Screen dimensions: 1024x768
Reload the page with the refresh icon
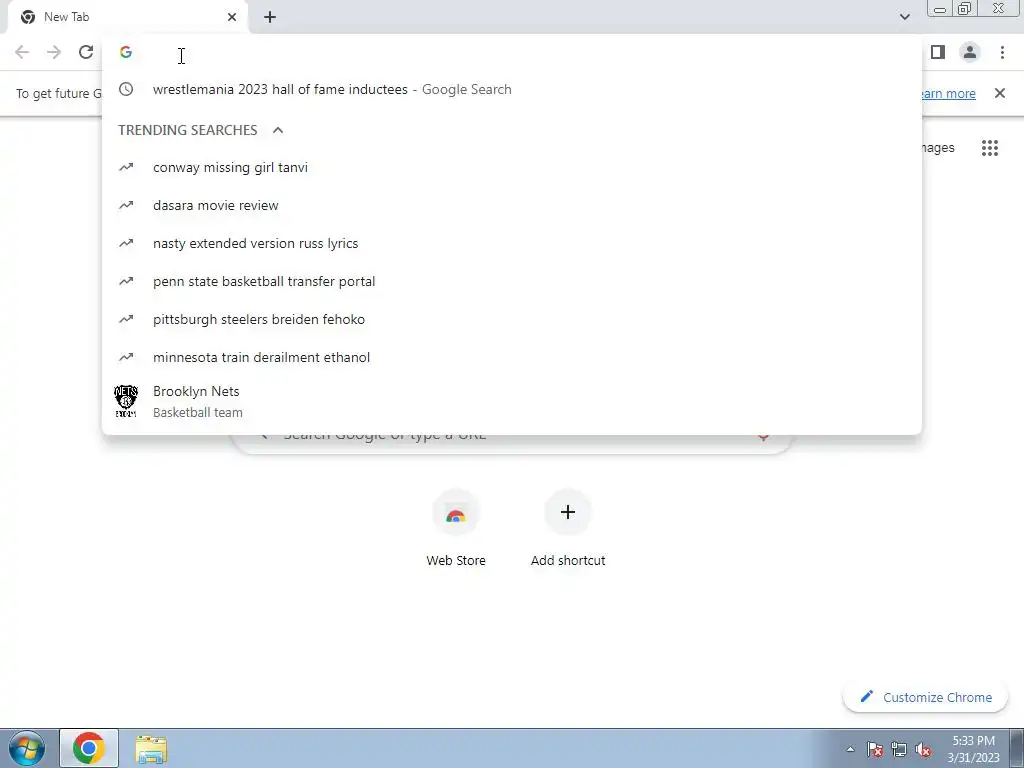tap(86, 52)
